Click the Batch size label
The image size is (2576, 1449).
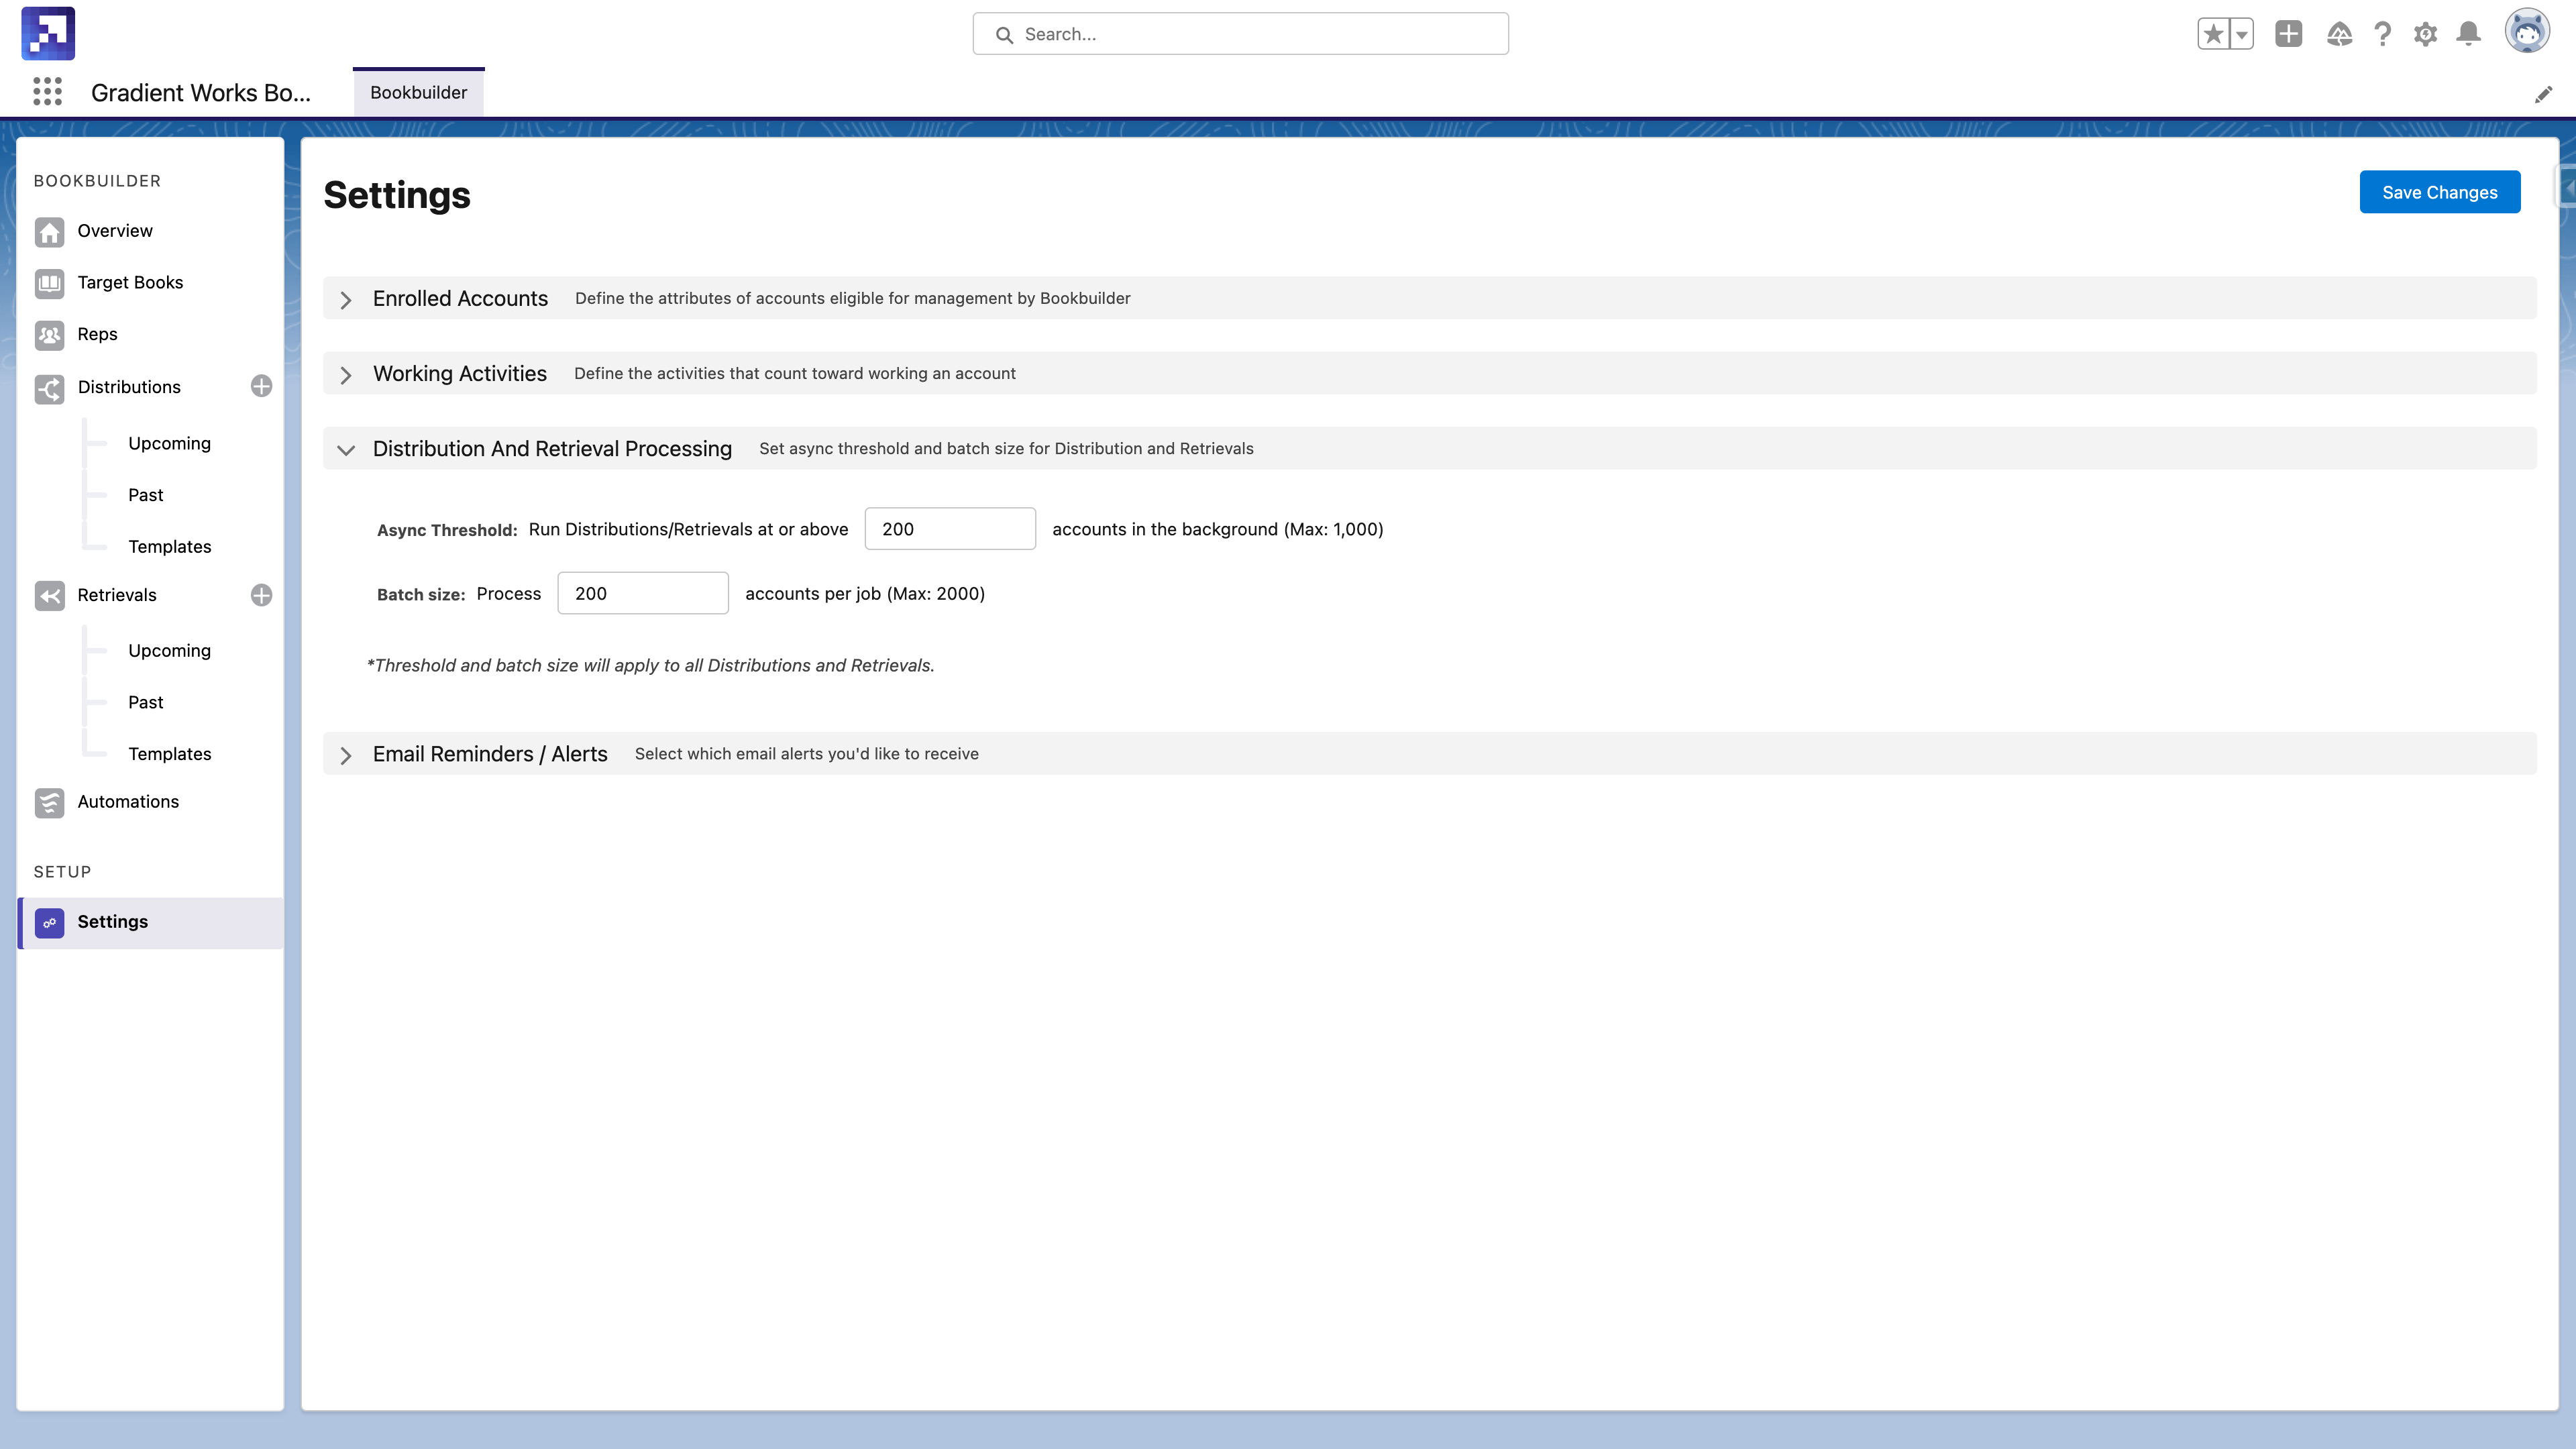420,594
